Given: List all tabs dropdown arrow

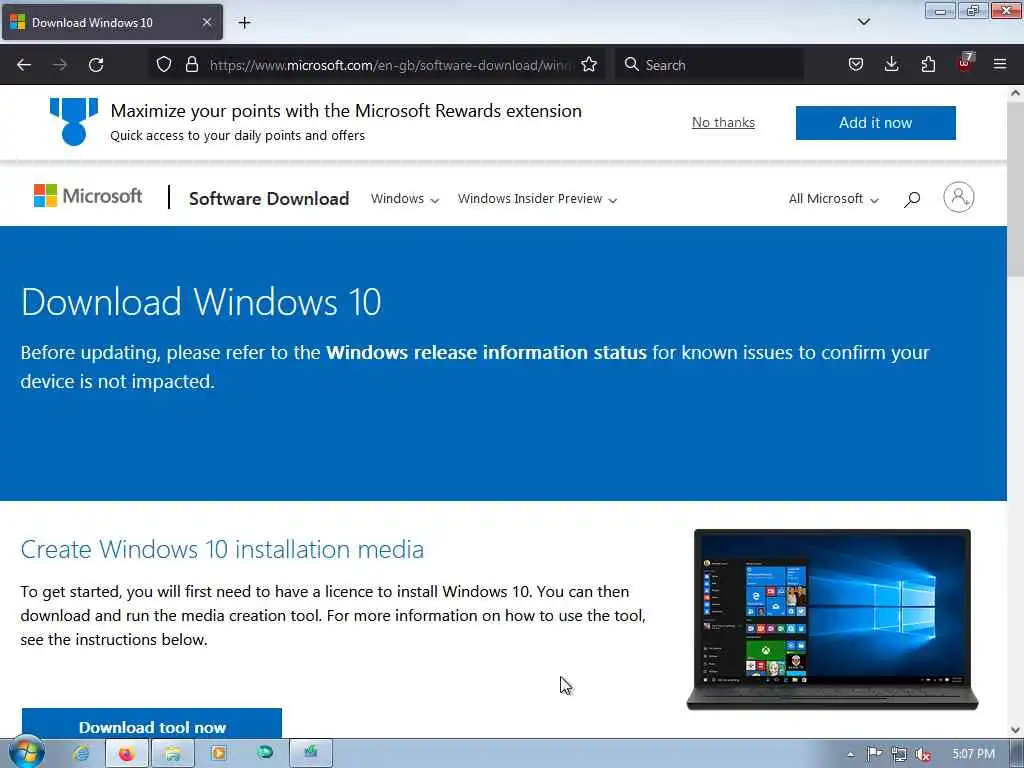Looking at the screenshot, I should click(x=863, y=22).
